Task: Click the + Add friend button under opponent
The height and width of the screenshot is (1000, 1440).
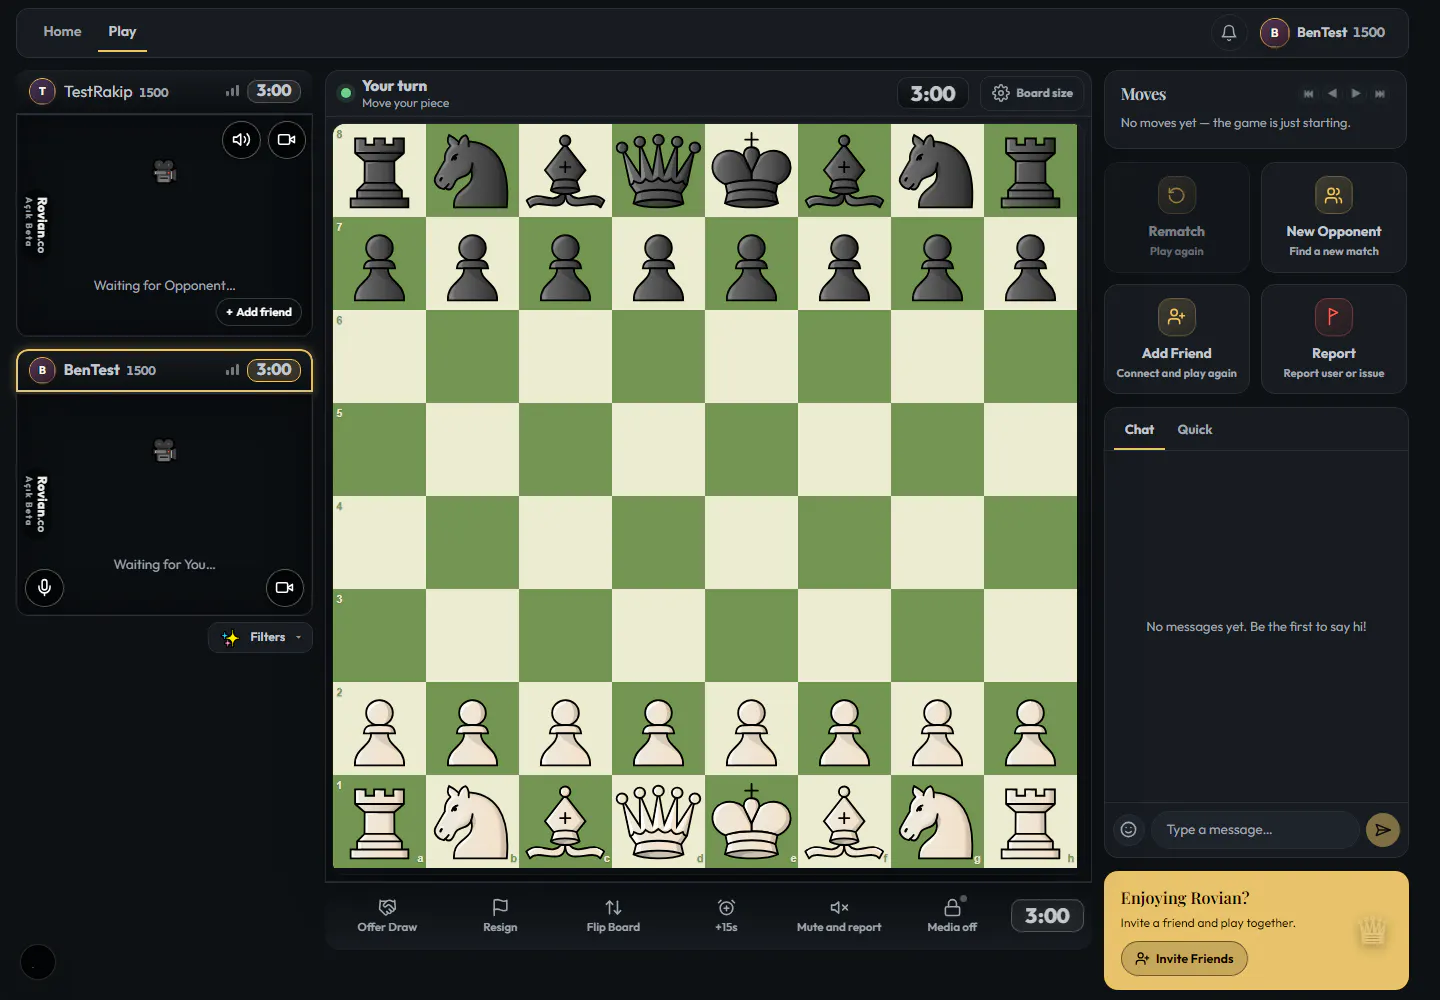Action: click(259, 312)
